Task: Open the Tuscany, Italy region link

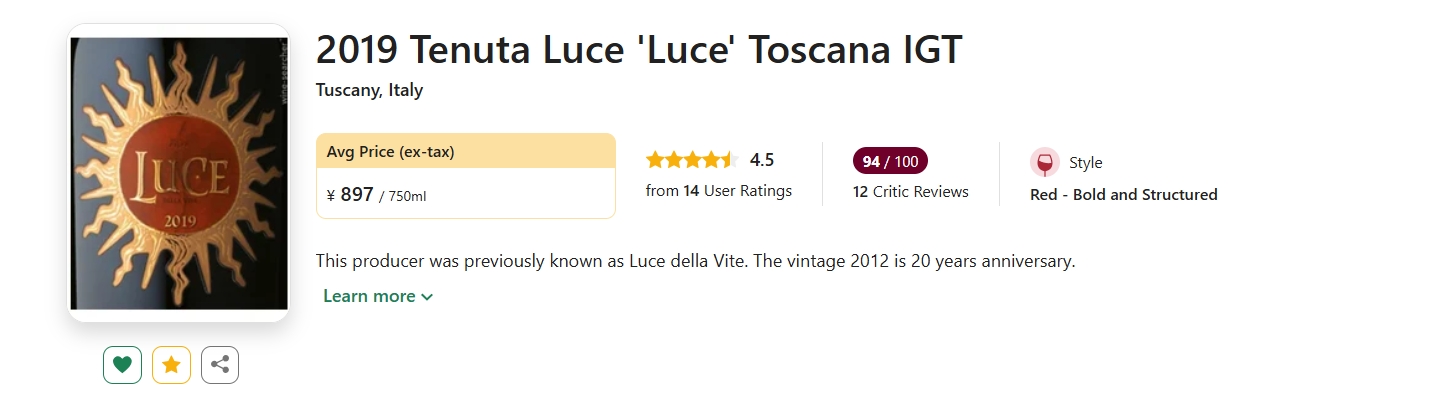Action: click(x=369, y=90)
